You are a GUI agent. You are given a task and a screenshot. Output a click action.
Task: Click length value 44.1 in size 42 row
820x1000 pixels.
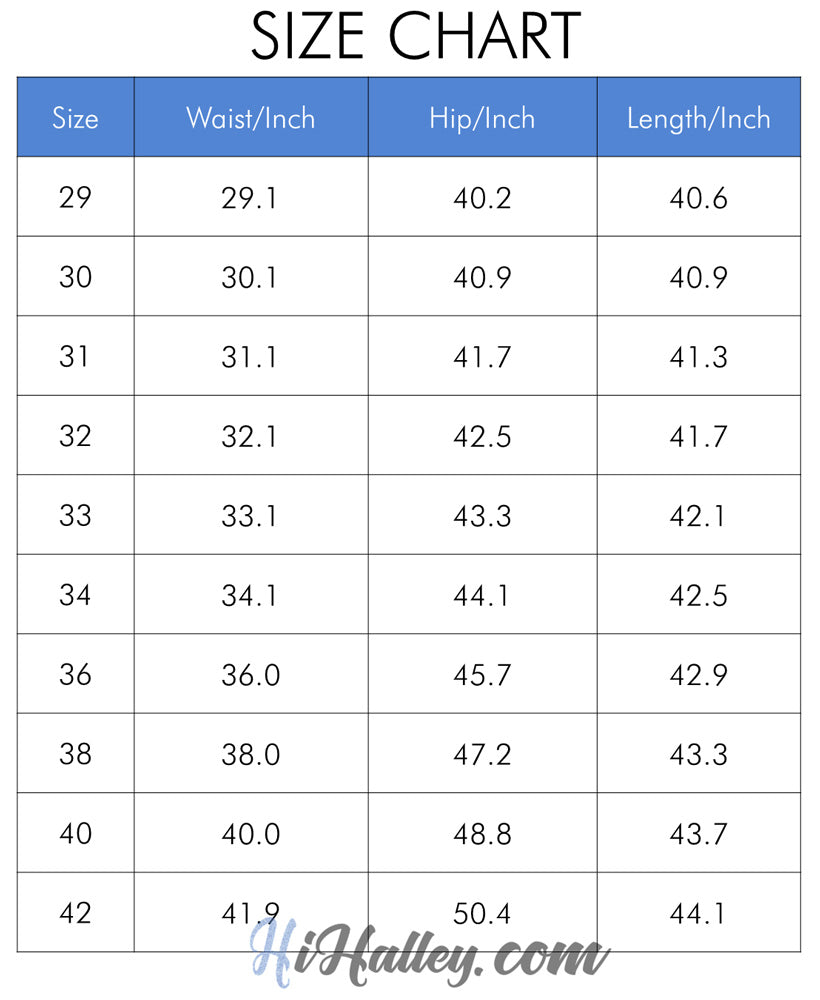click(698, 913)
